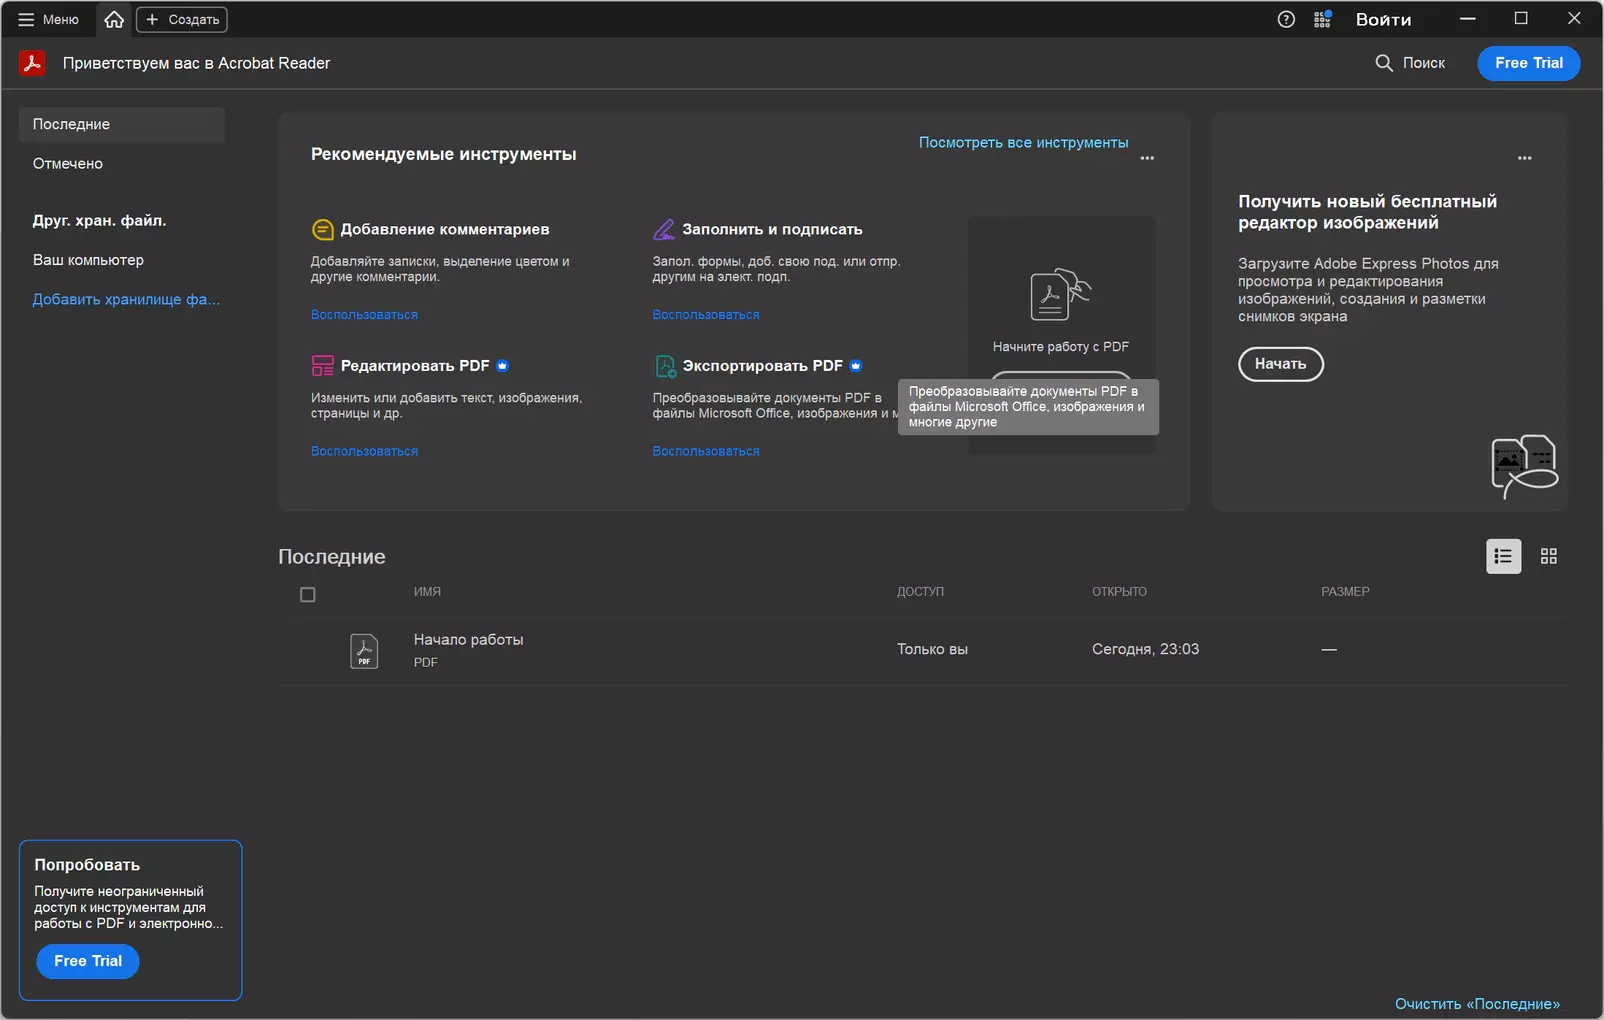Switch to list view

[1503, 556]
